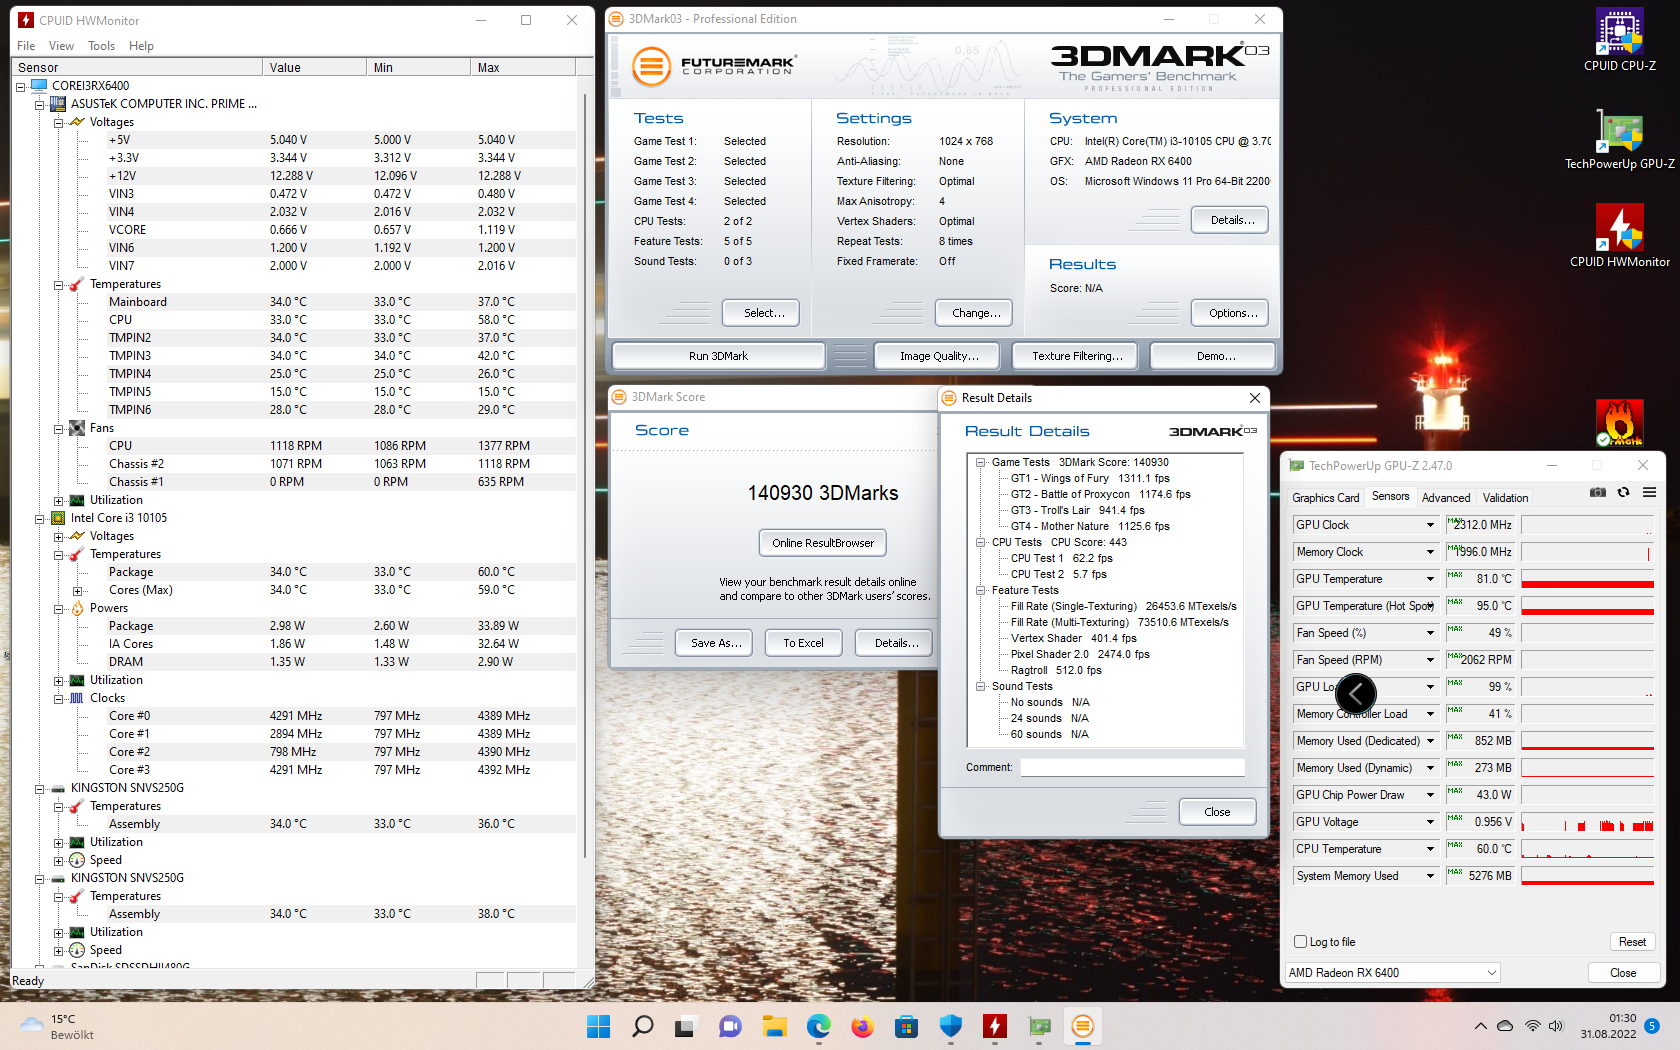Image resolution: width=1680 pixels, height=1050 pixels.
Task: Open Microsoft Store from the taskbar
Action: click(906, 1026)
